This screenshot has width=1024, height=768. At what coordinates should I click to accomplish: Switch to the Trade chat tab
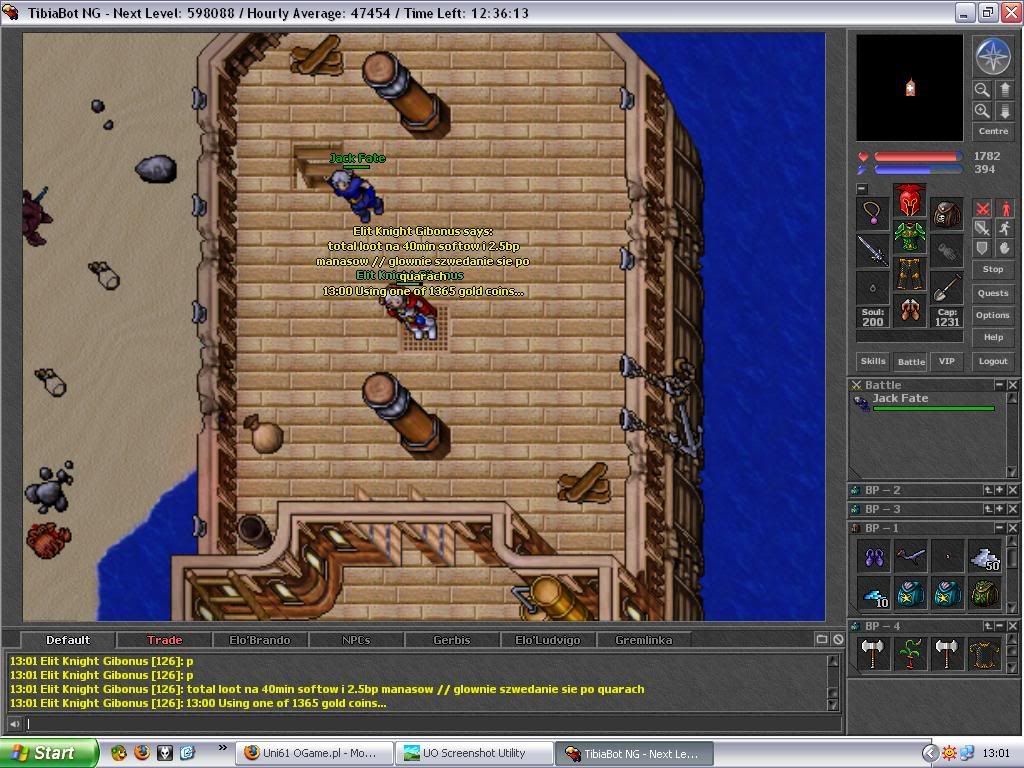pyautogui.click(x=164, y=640)
